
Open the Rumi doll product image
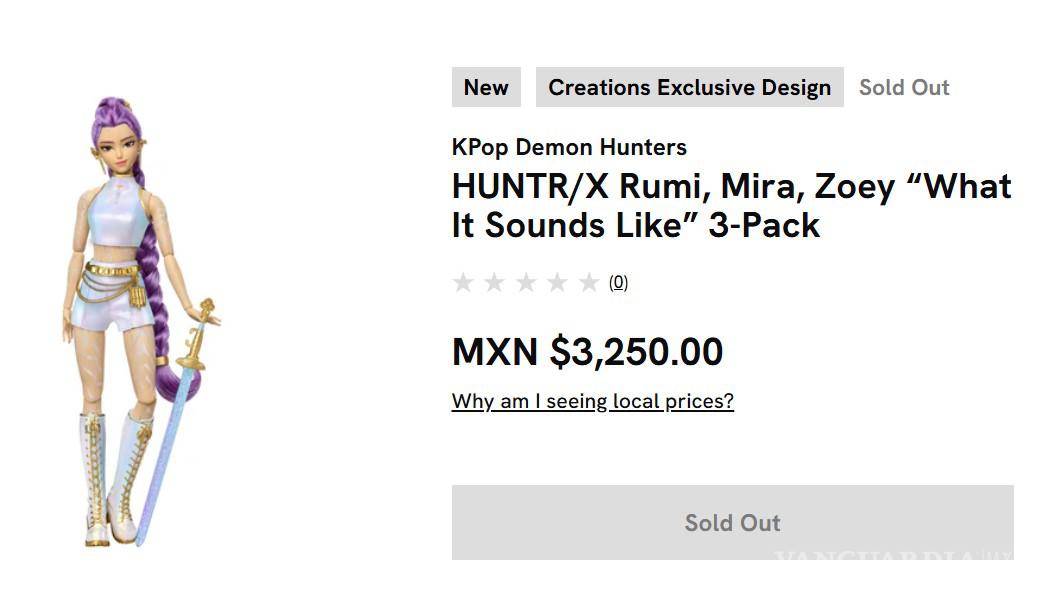pyautogui.click(x=140, y=320)
